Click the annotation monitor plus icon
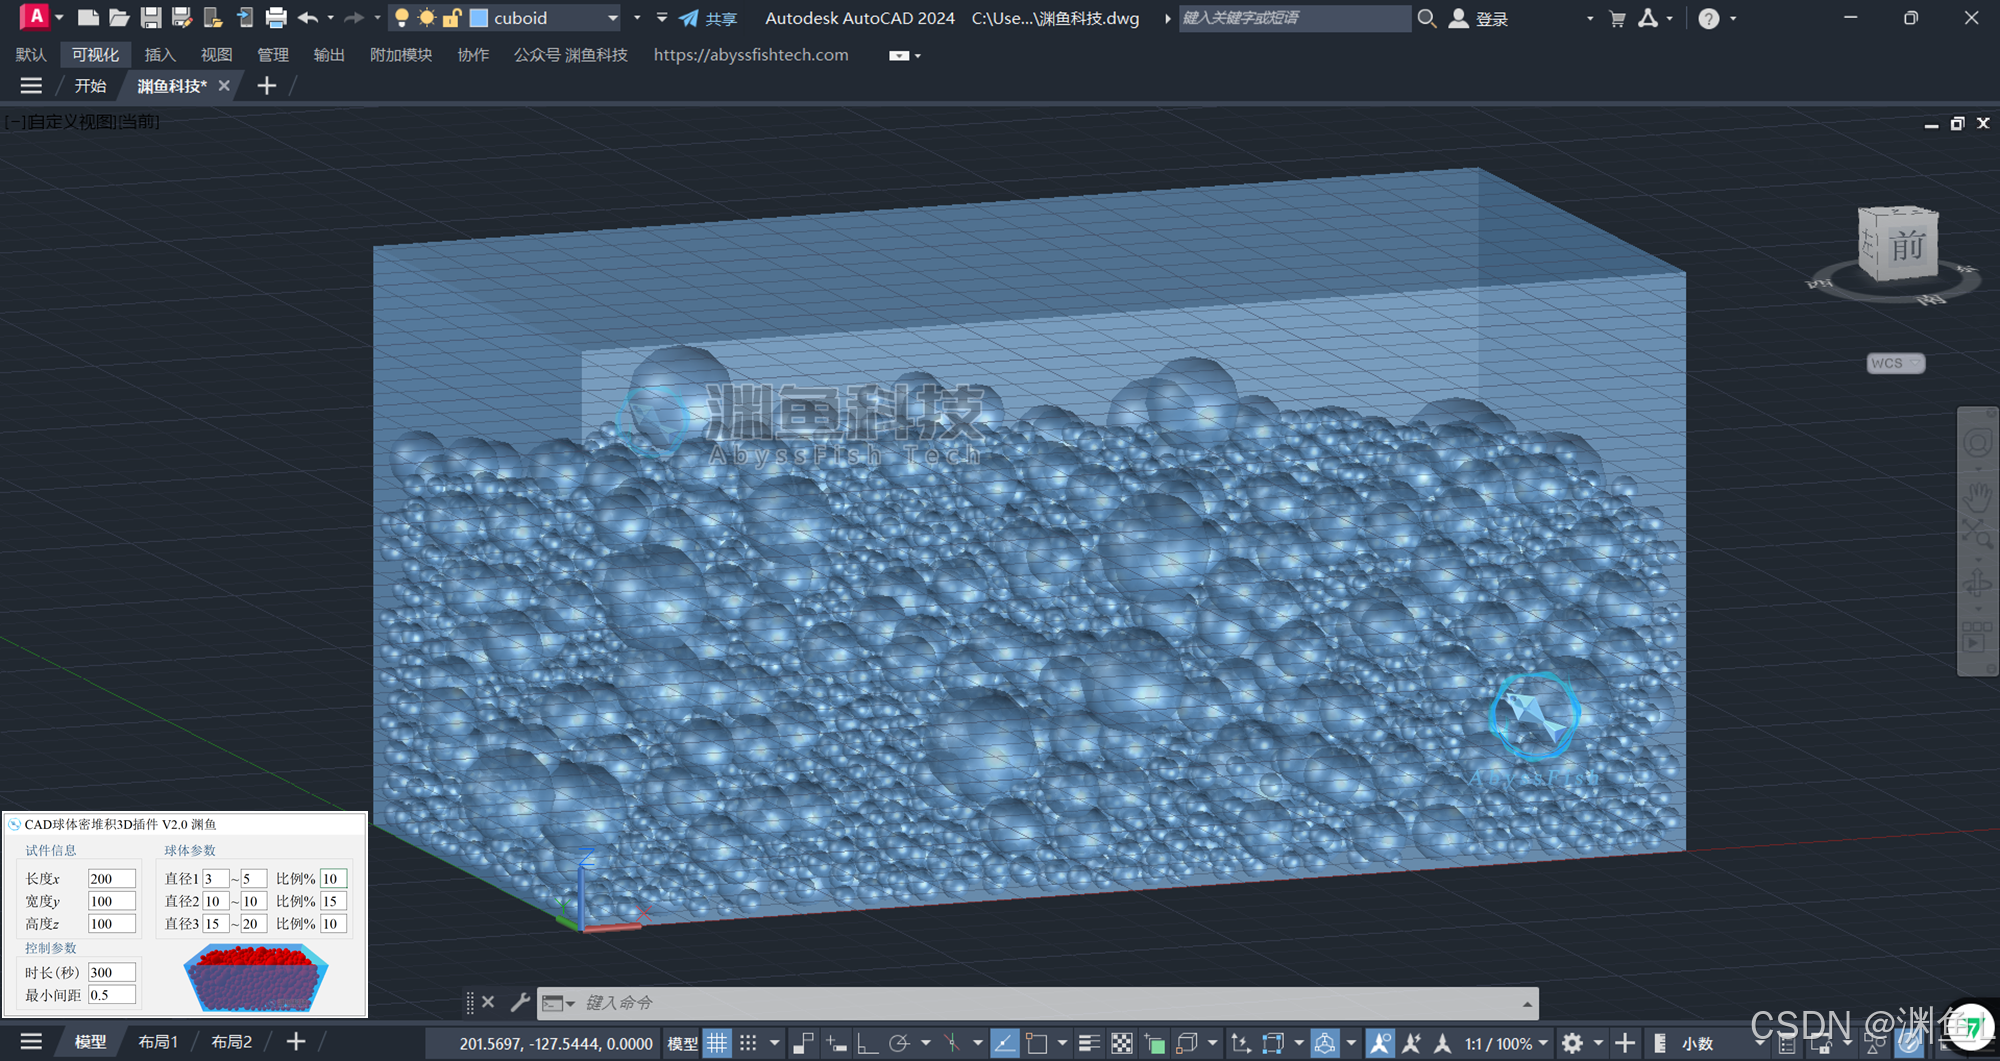Image resolution: width=2000 pixels, height=1061 pixels. click(1625, 1043)
